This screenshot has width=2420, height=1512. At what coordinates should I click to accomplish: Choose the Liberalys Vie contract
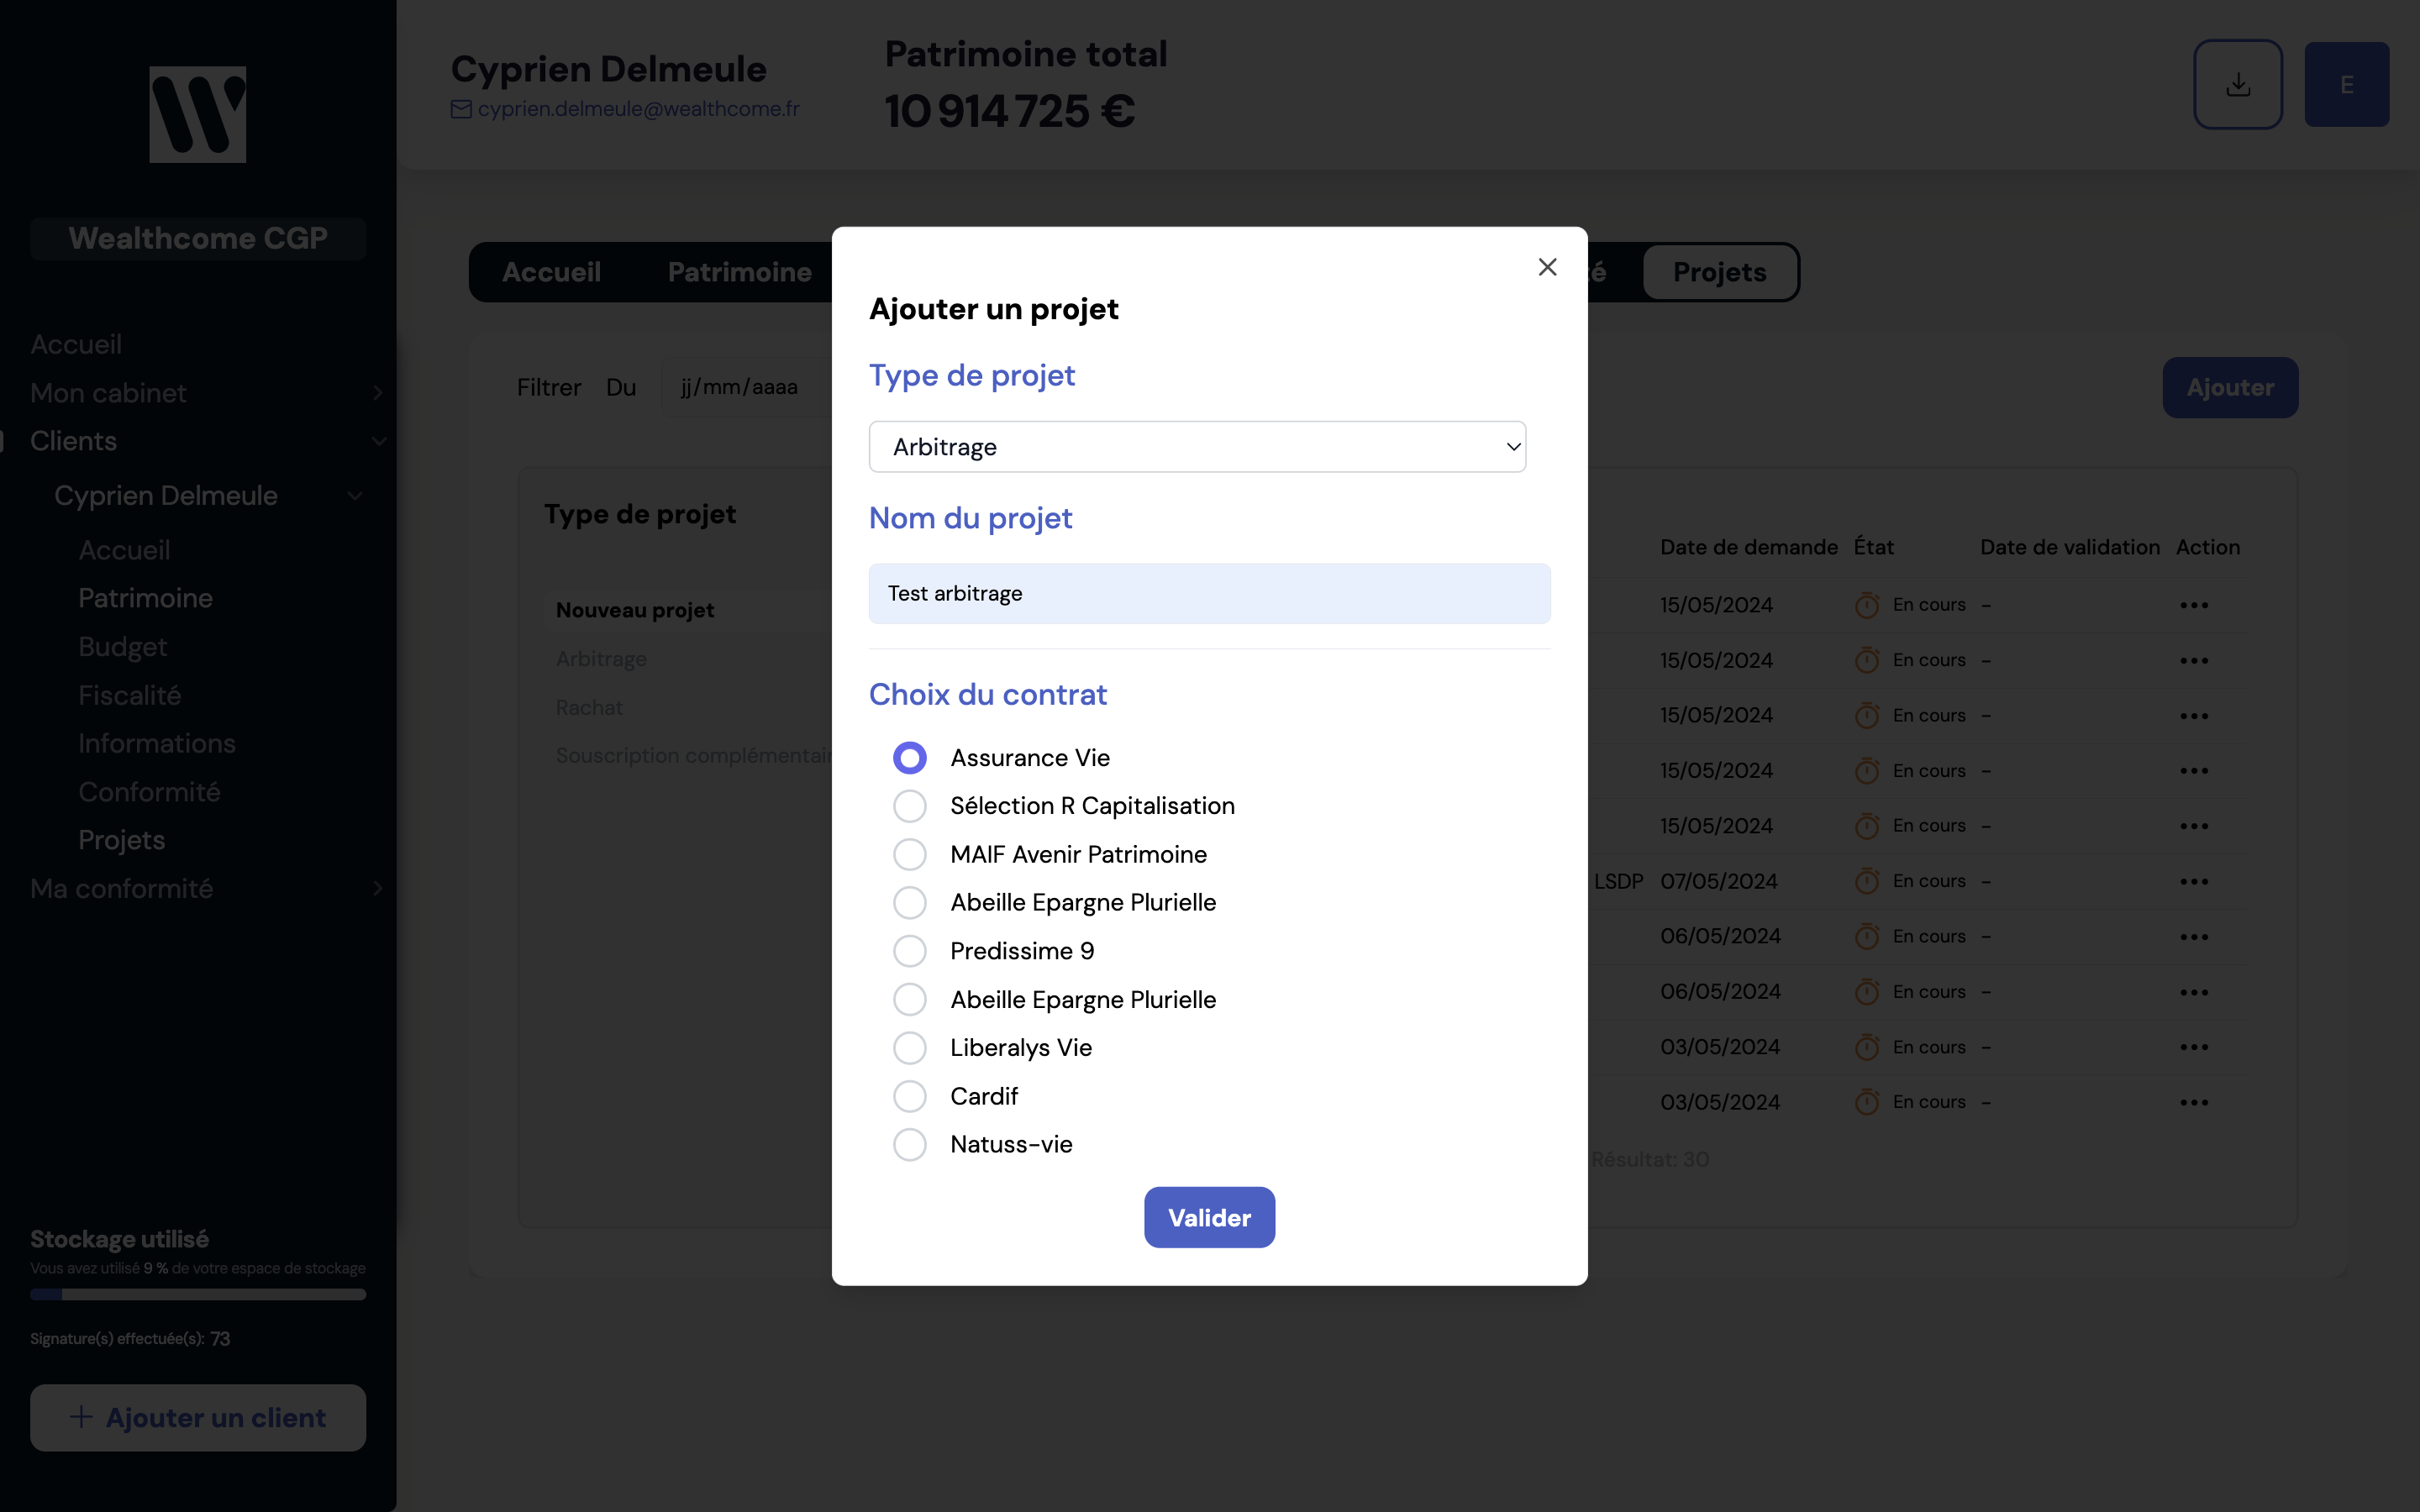point(910,1048)
